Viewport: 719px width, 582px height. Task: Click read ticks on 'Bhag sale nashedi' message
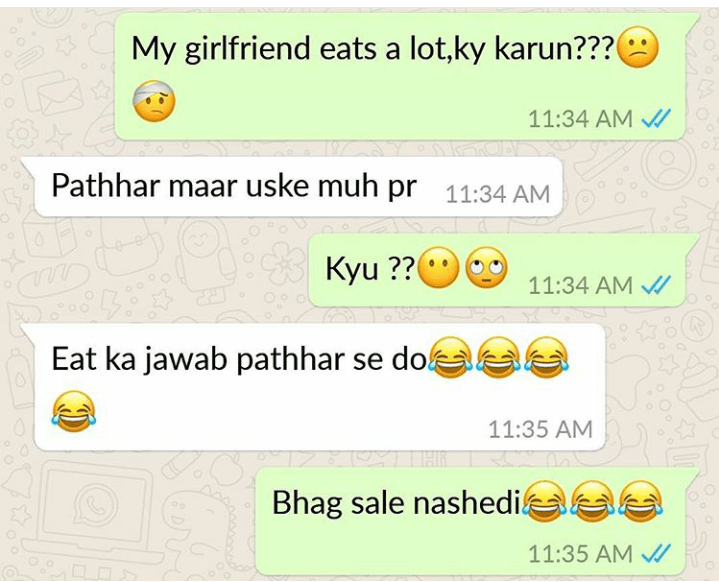coord(657,553)
